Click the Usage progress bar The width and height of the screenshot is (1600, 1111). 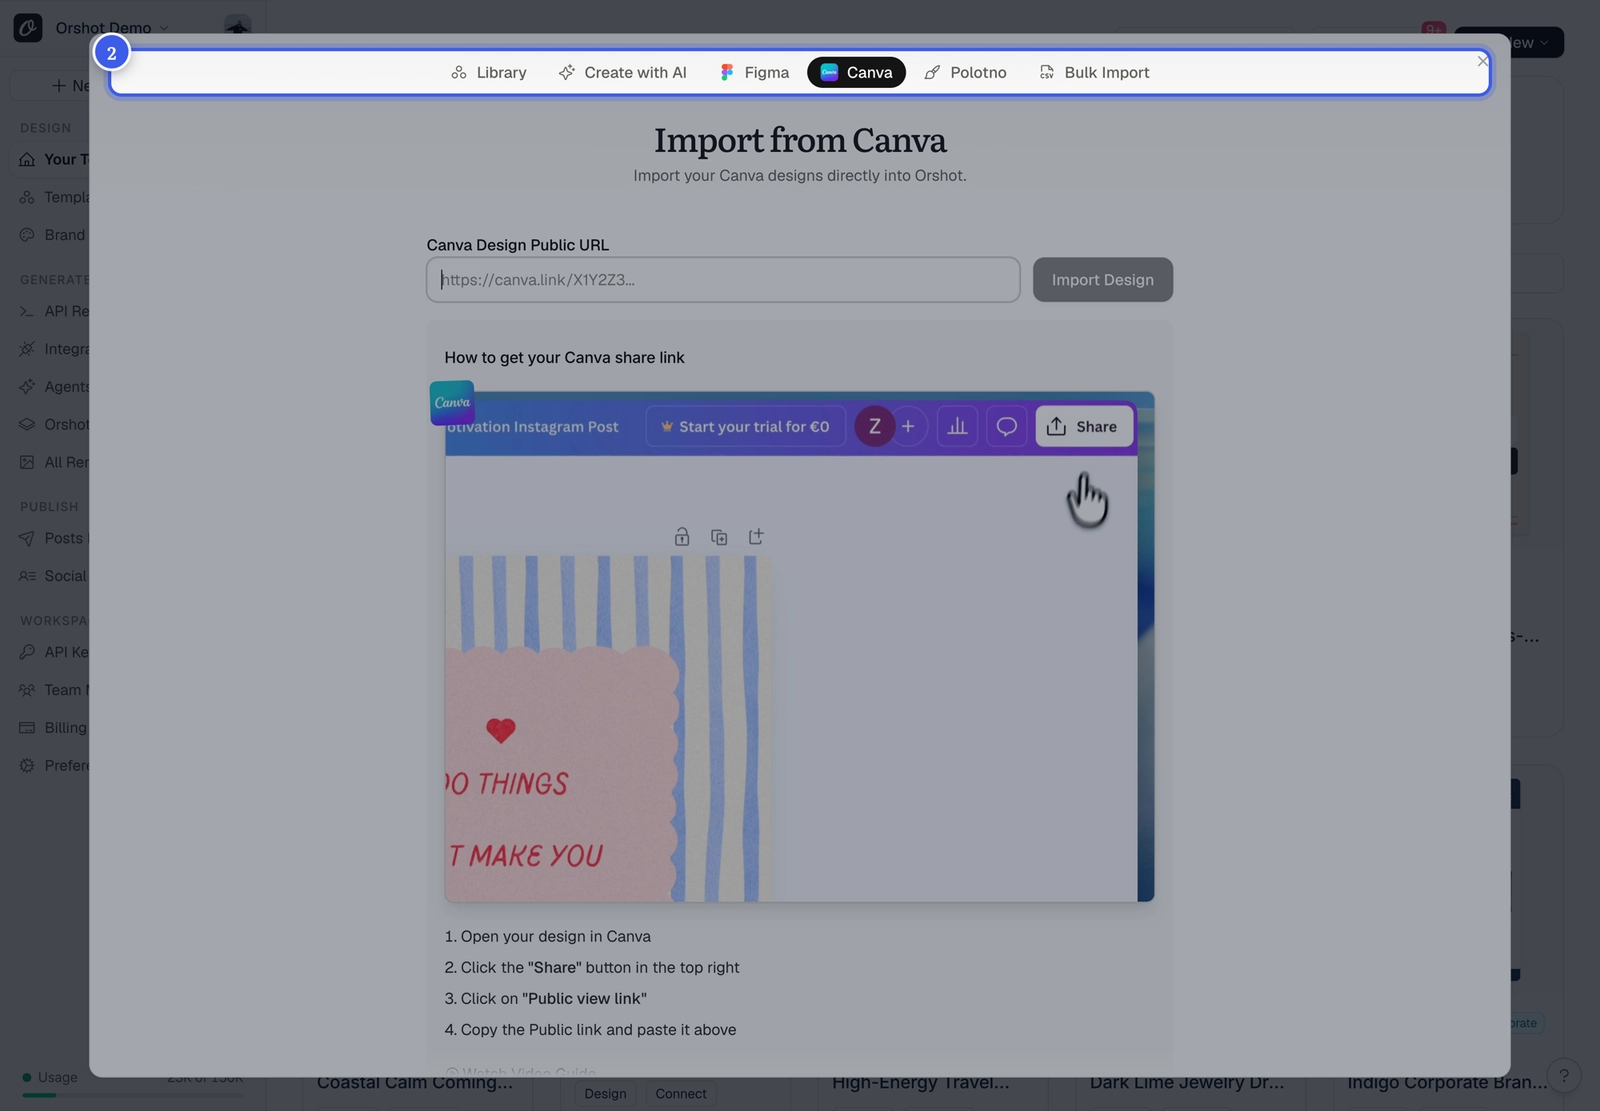pyautogui.click(x=132, y=1096)
